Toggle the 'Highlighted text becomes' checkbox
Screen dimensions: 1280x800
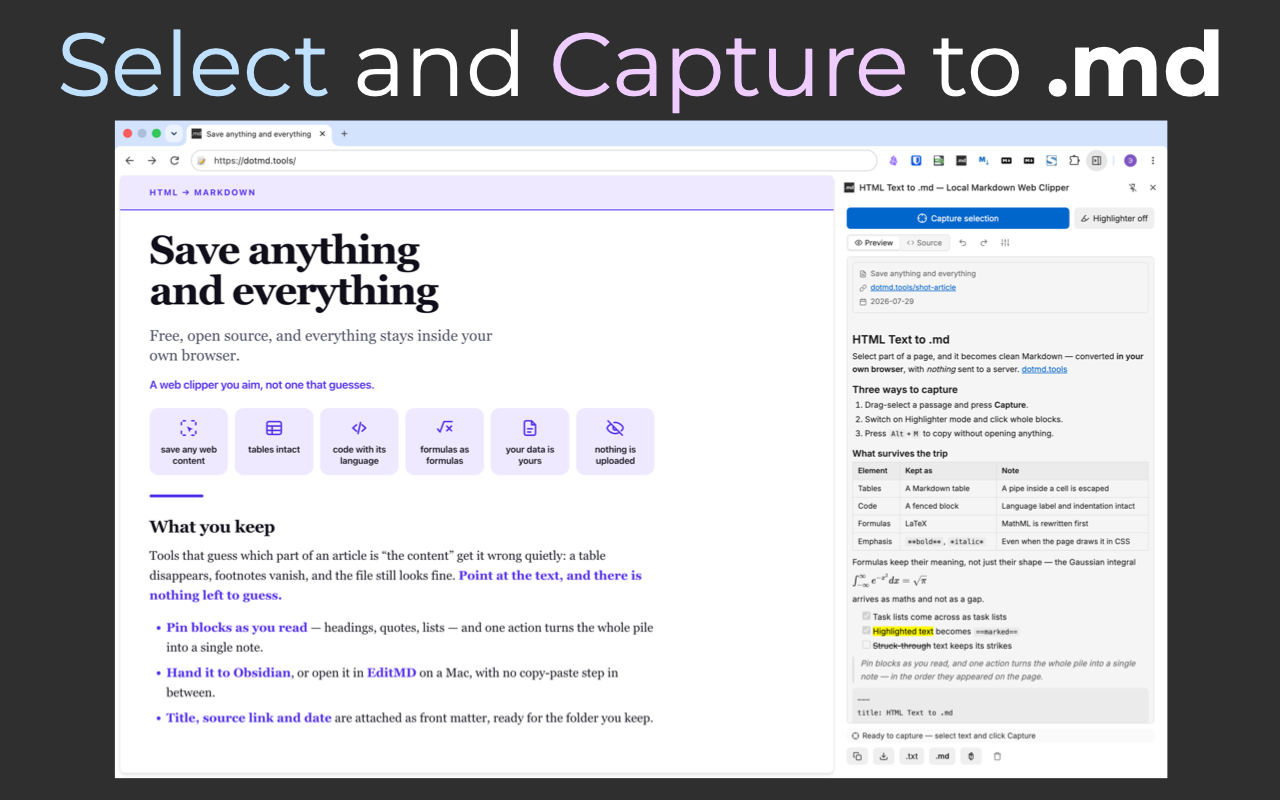coord(866,631)
